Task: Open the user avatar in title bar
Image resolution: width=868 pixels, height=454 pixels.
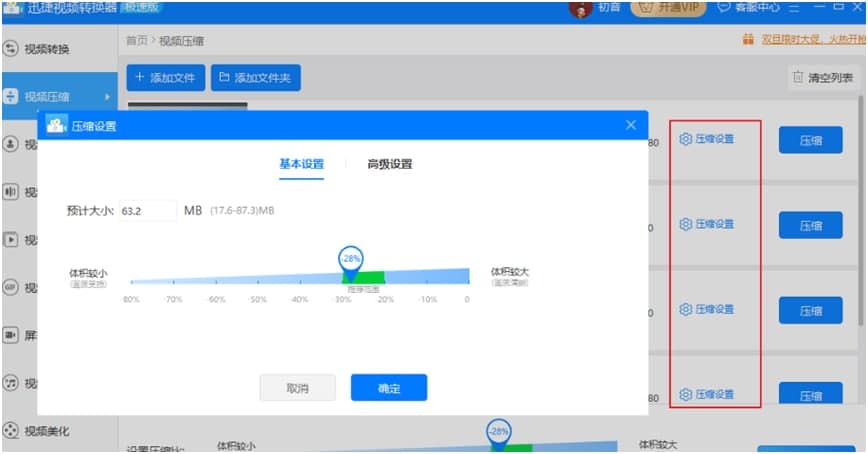Action: pyautogui.click(x=580, y=8)
